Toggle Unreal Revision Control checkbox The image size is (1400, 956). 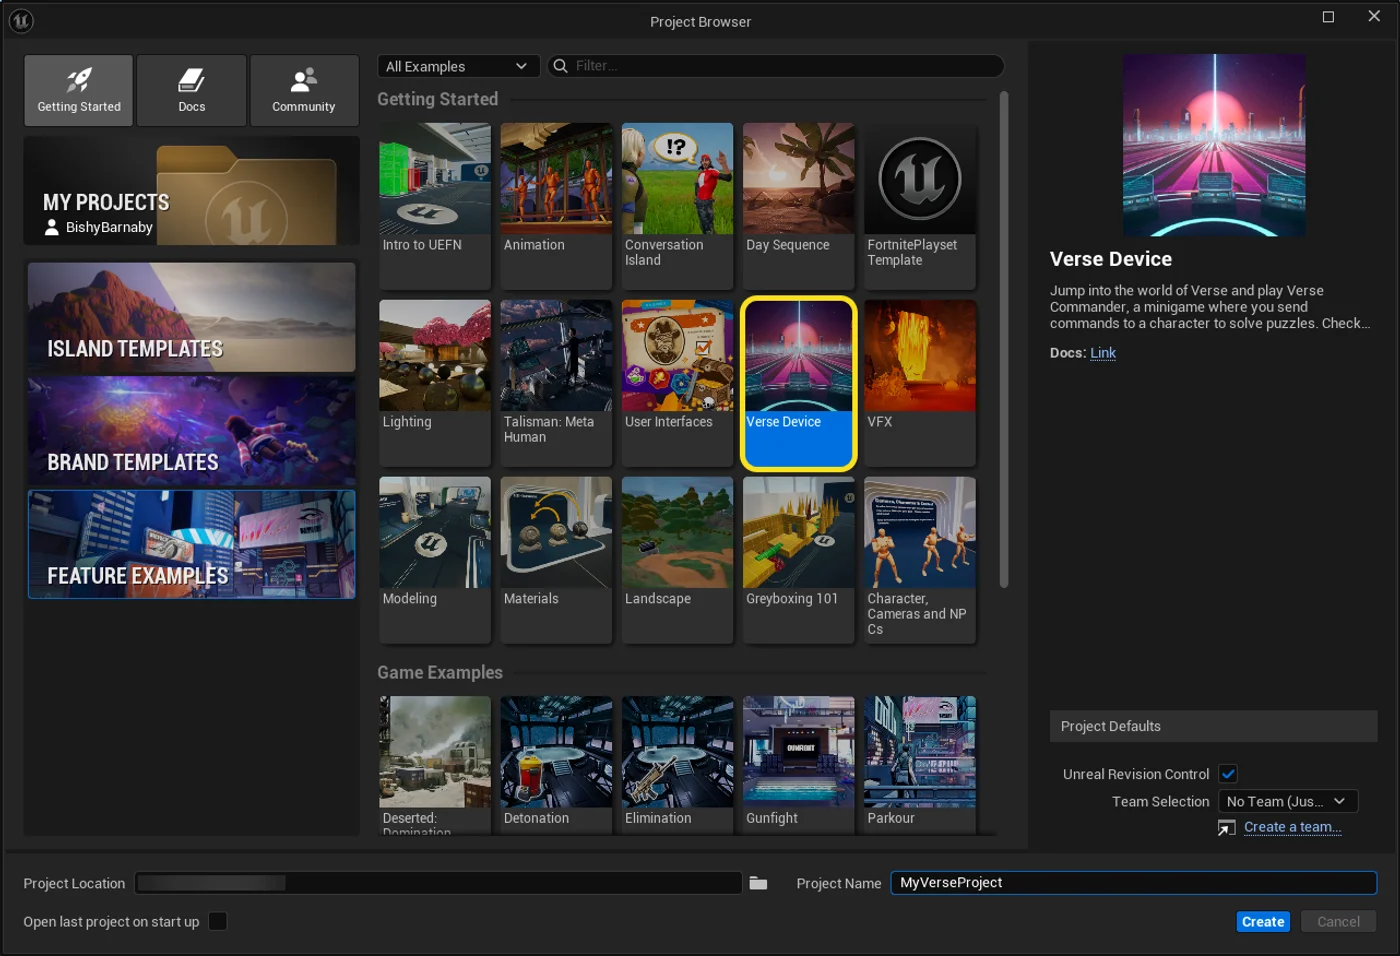(1228, 774)
